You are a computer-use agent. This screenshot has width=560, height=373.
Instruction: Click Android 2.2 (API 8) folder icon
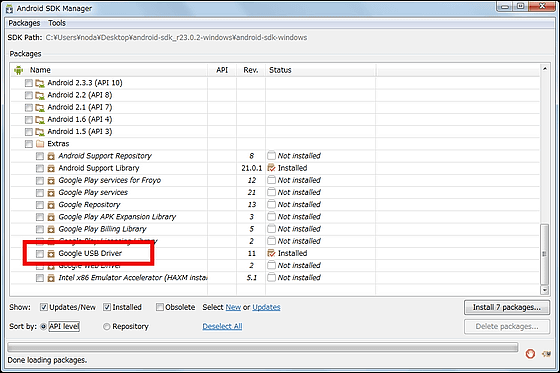(40, 95)
